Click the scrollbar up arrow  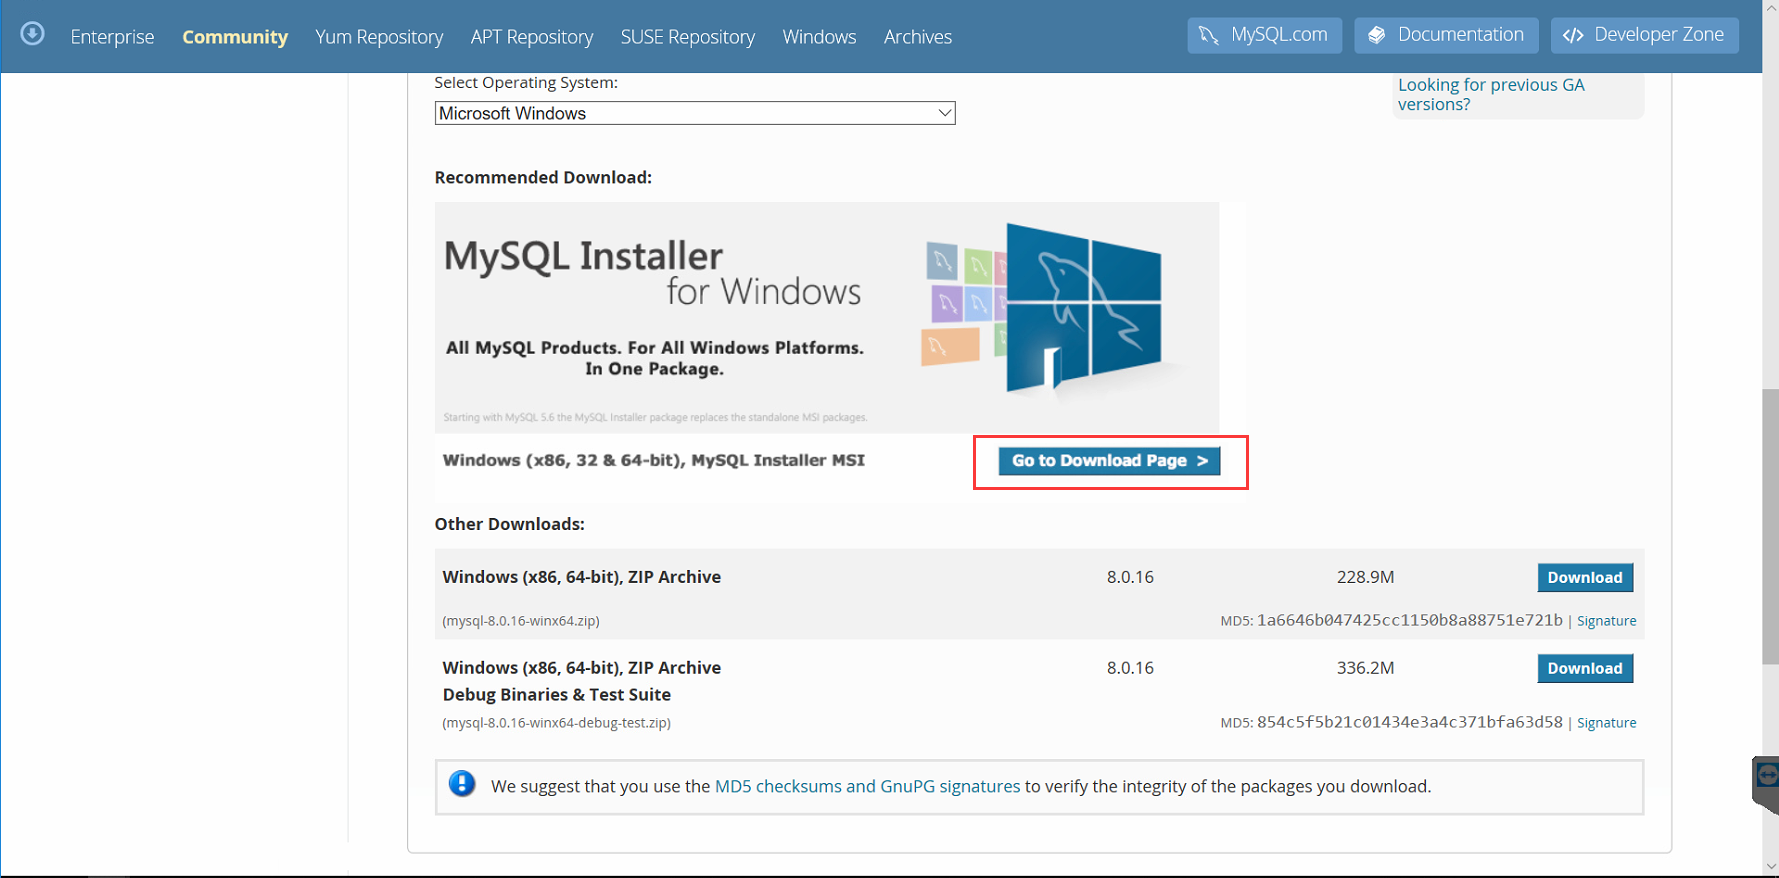click(1770, 8)
